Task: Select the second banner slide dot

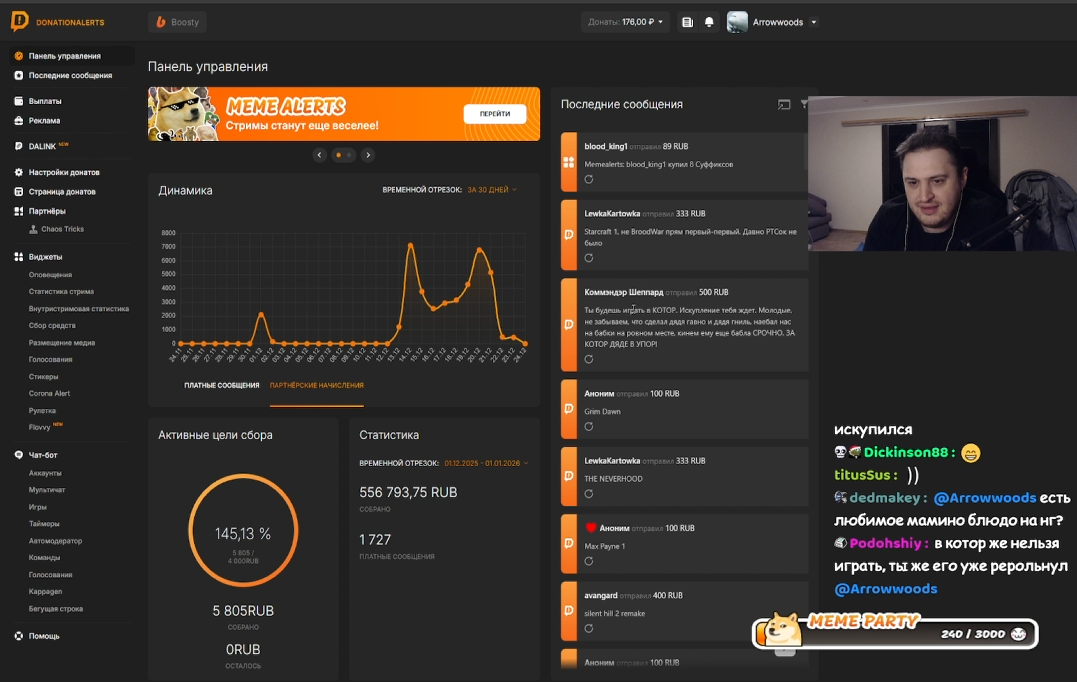Action: coord(349,155)
